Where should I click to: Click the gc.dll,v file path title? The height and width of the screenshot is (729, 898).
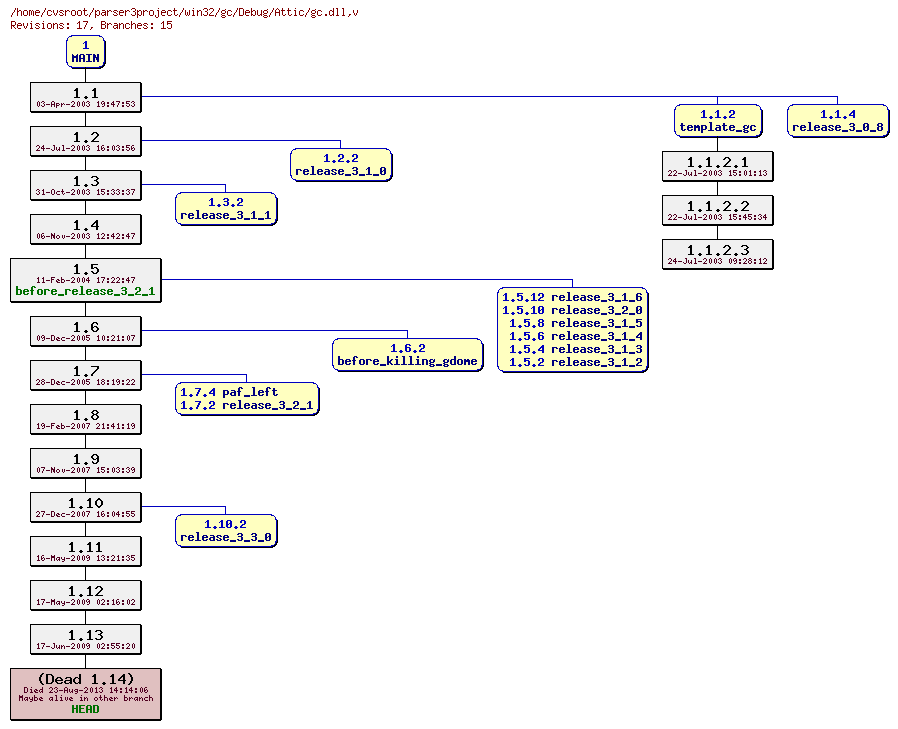point(184,12)
